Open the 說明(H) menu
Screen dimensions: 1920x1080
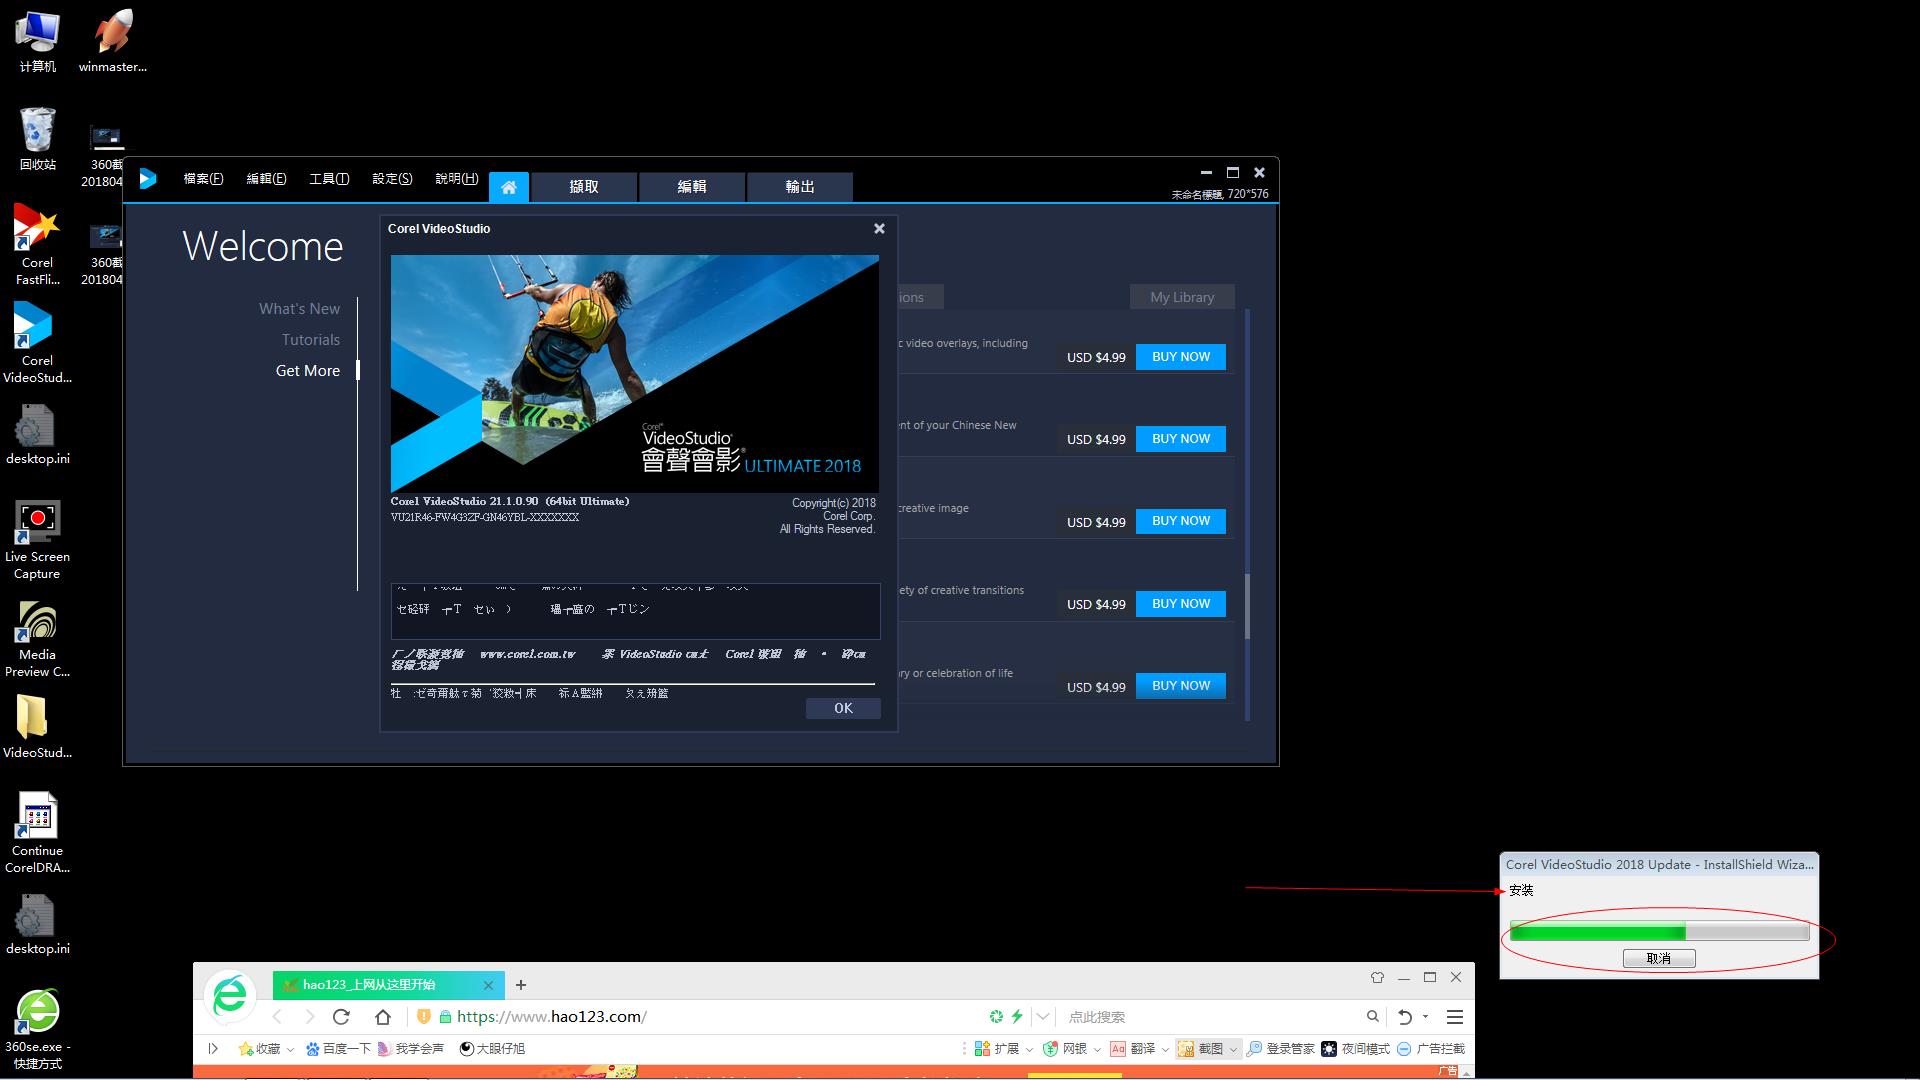coord(456,179)
